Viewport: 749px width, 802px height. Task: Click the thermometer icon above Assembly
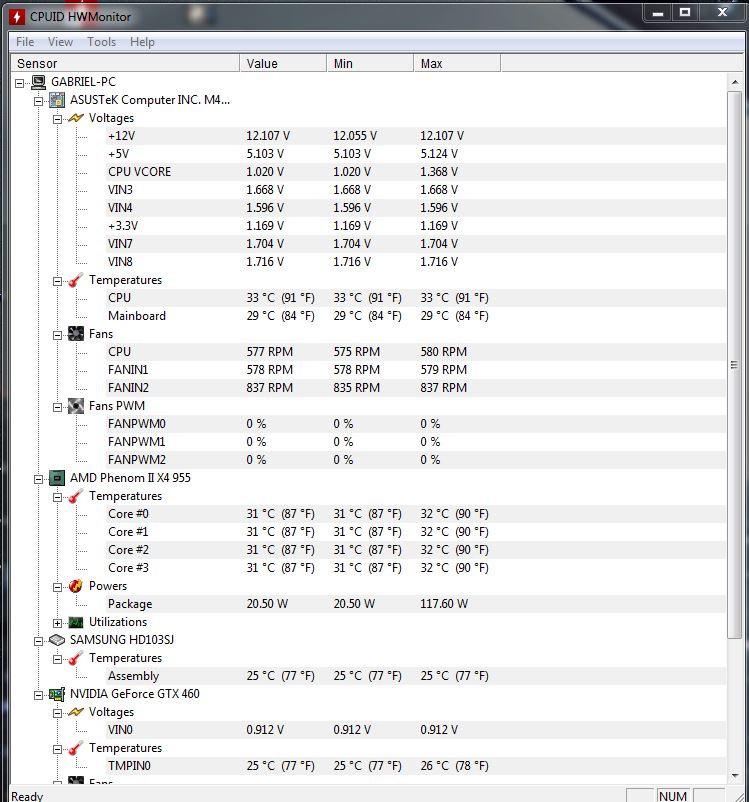point(76,658)
